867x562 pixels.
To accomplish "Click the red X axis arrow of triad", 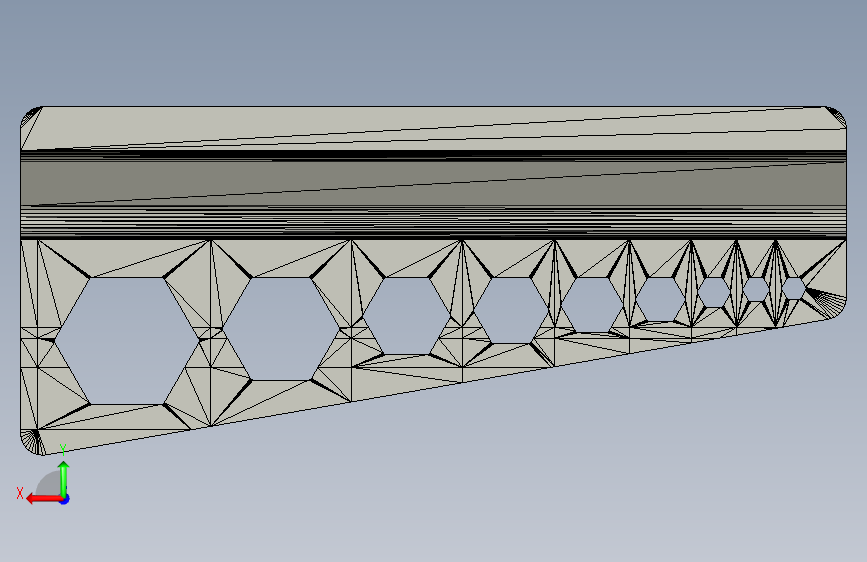I will (x=44, y=499).
